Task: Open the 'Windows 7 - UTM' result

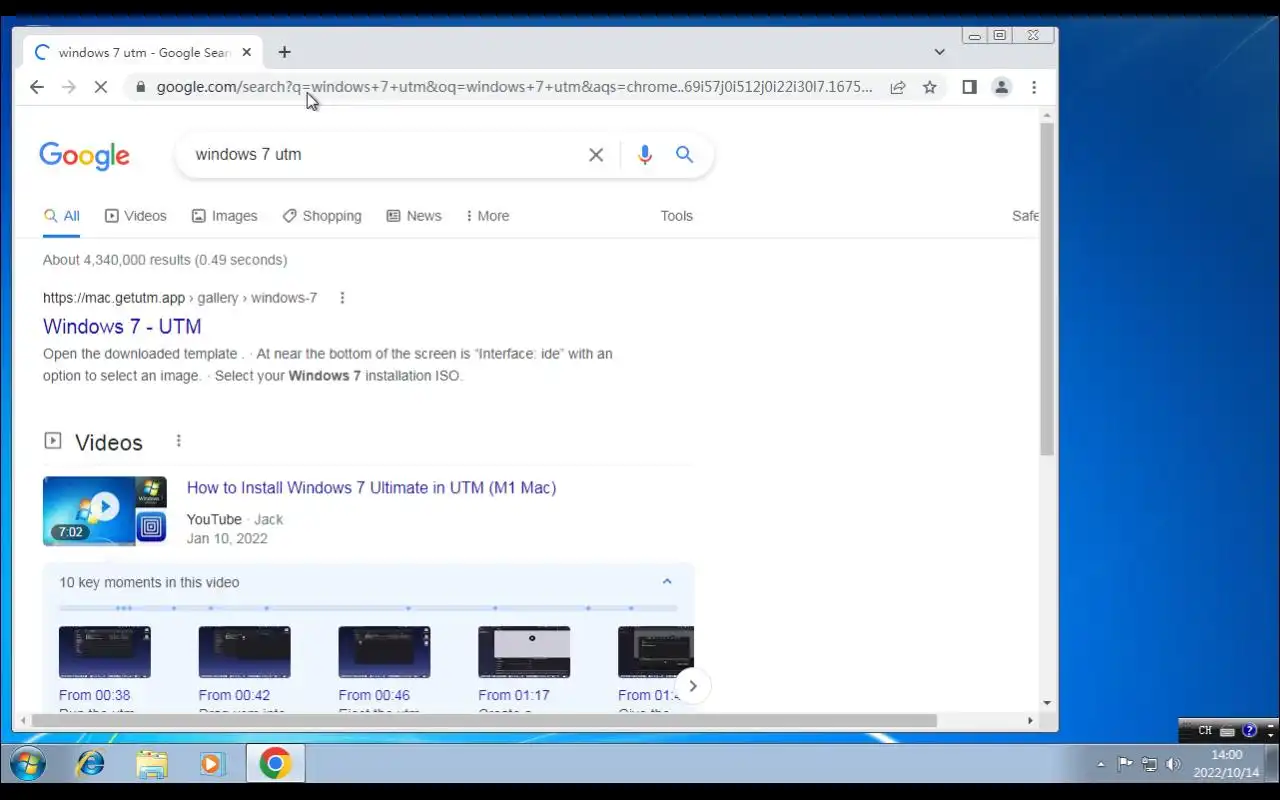Action: coord(122,327)
